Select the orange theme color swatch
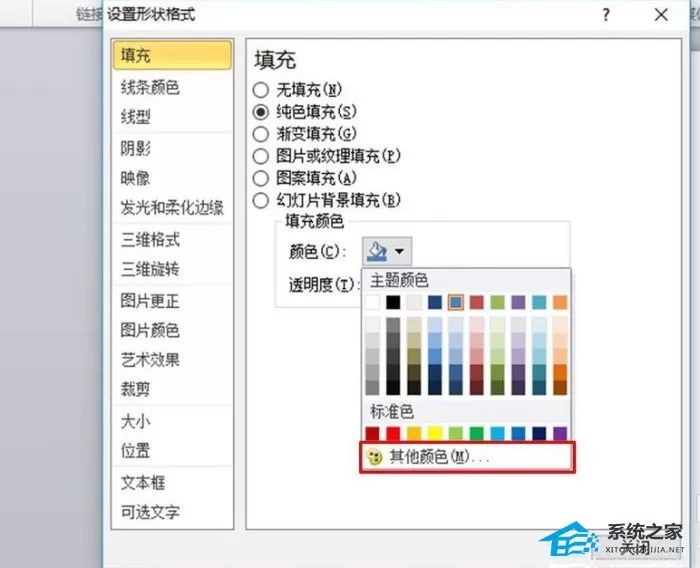This screenshot has height=568, width=700. [x=560, y=302]
